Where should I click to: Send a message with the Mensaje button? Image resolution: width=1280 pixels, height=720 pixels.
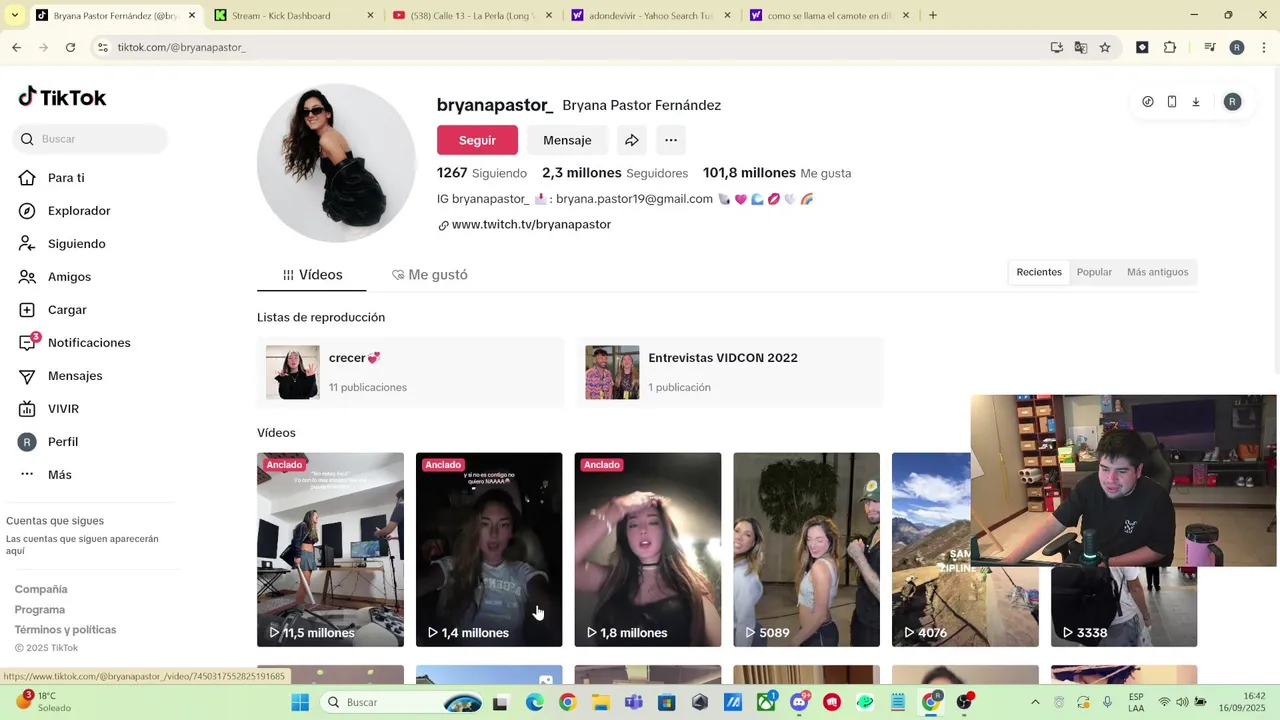[567, 140]
